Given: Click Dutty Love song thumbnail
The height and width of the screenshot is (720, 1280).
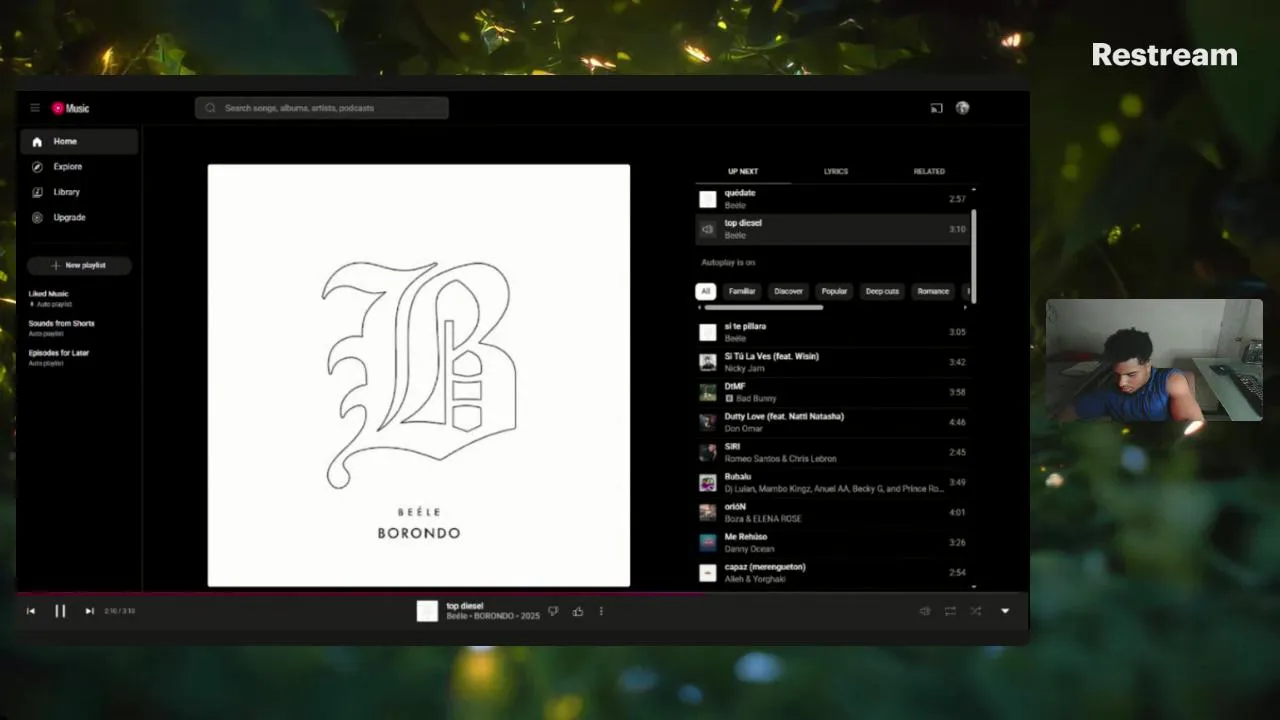Looking at the screenshot, I should tap(708, 422).
